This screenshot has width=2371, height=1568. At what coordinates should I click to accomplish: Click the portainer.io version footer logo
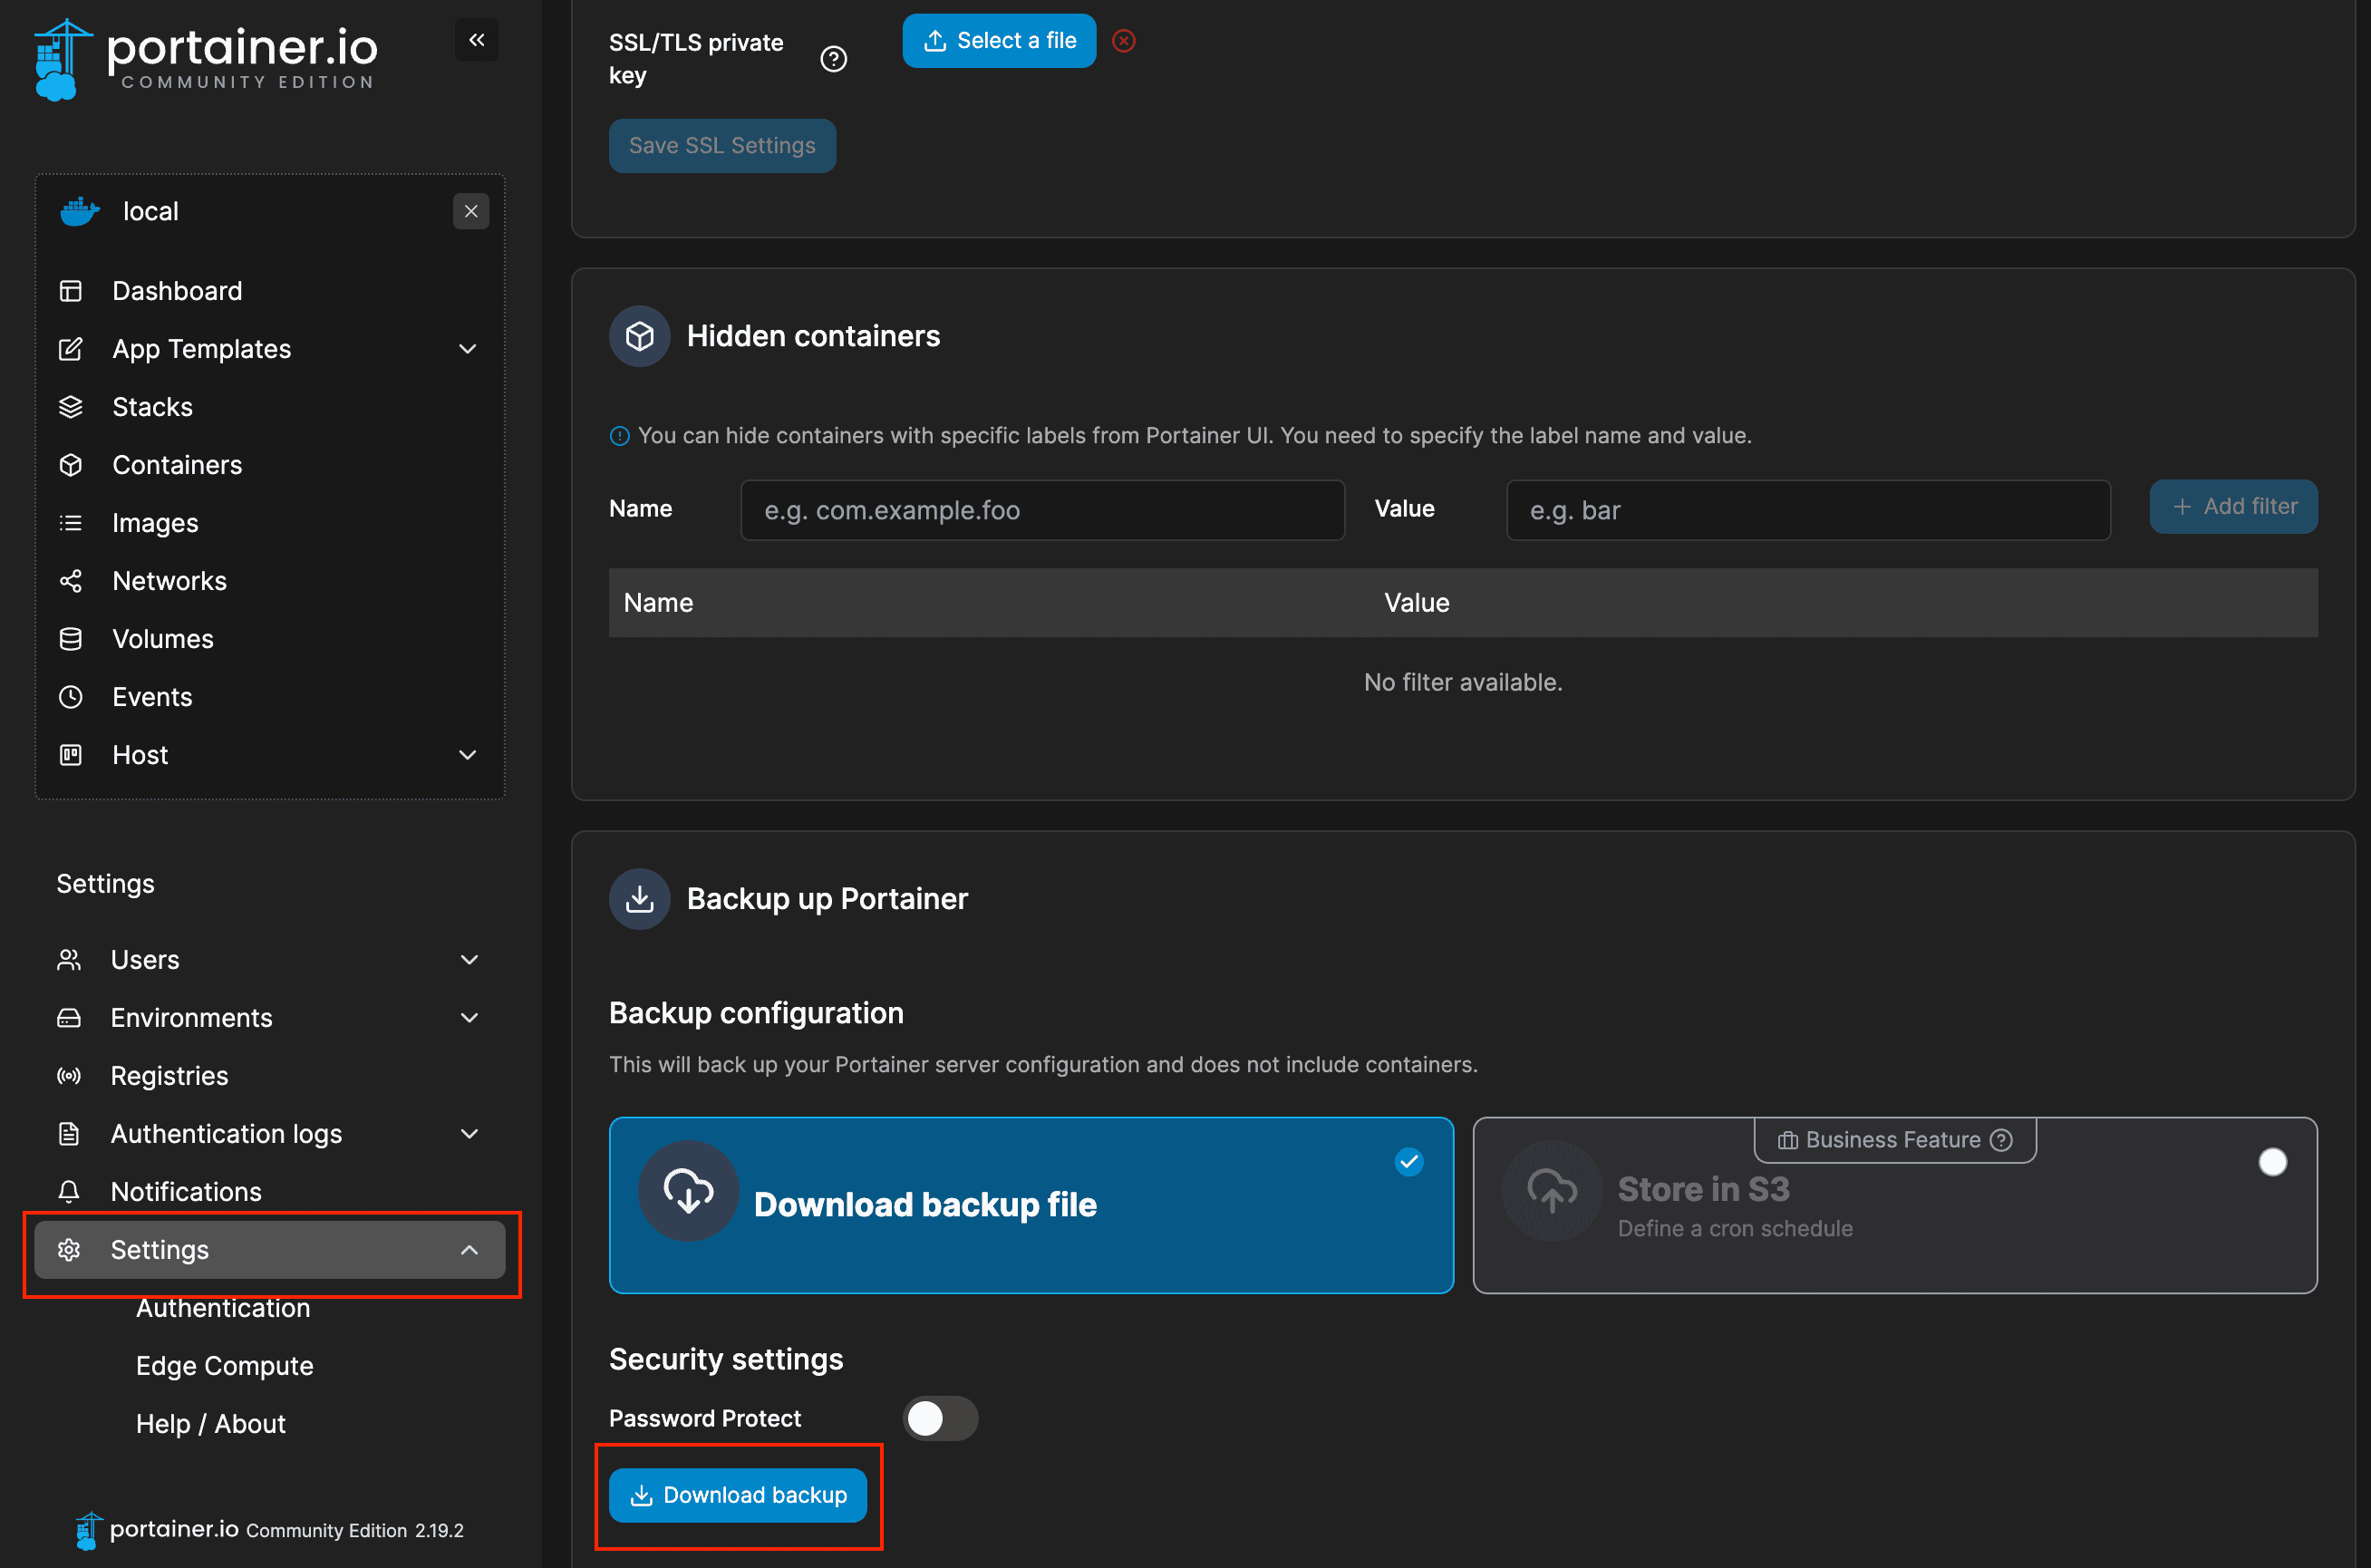pyautogui.click(x=157, y=1530)
